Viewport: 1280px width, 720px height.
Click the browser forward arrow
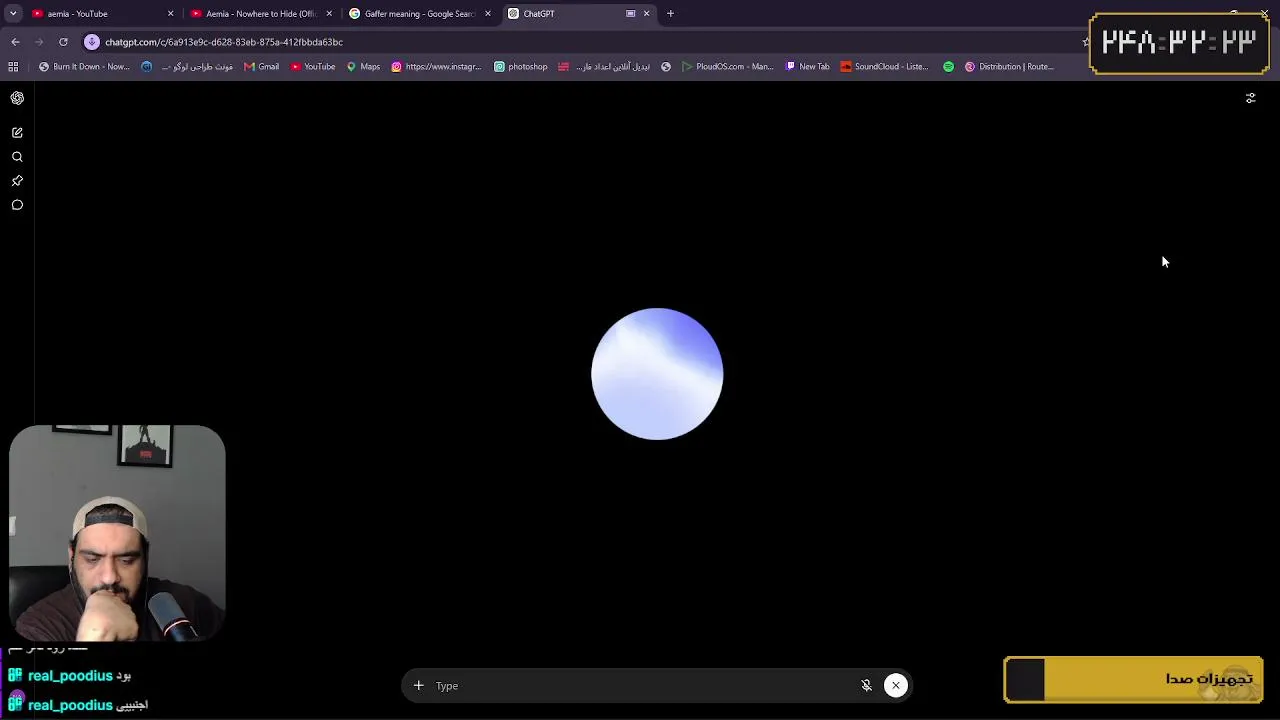click(39, 42)
